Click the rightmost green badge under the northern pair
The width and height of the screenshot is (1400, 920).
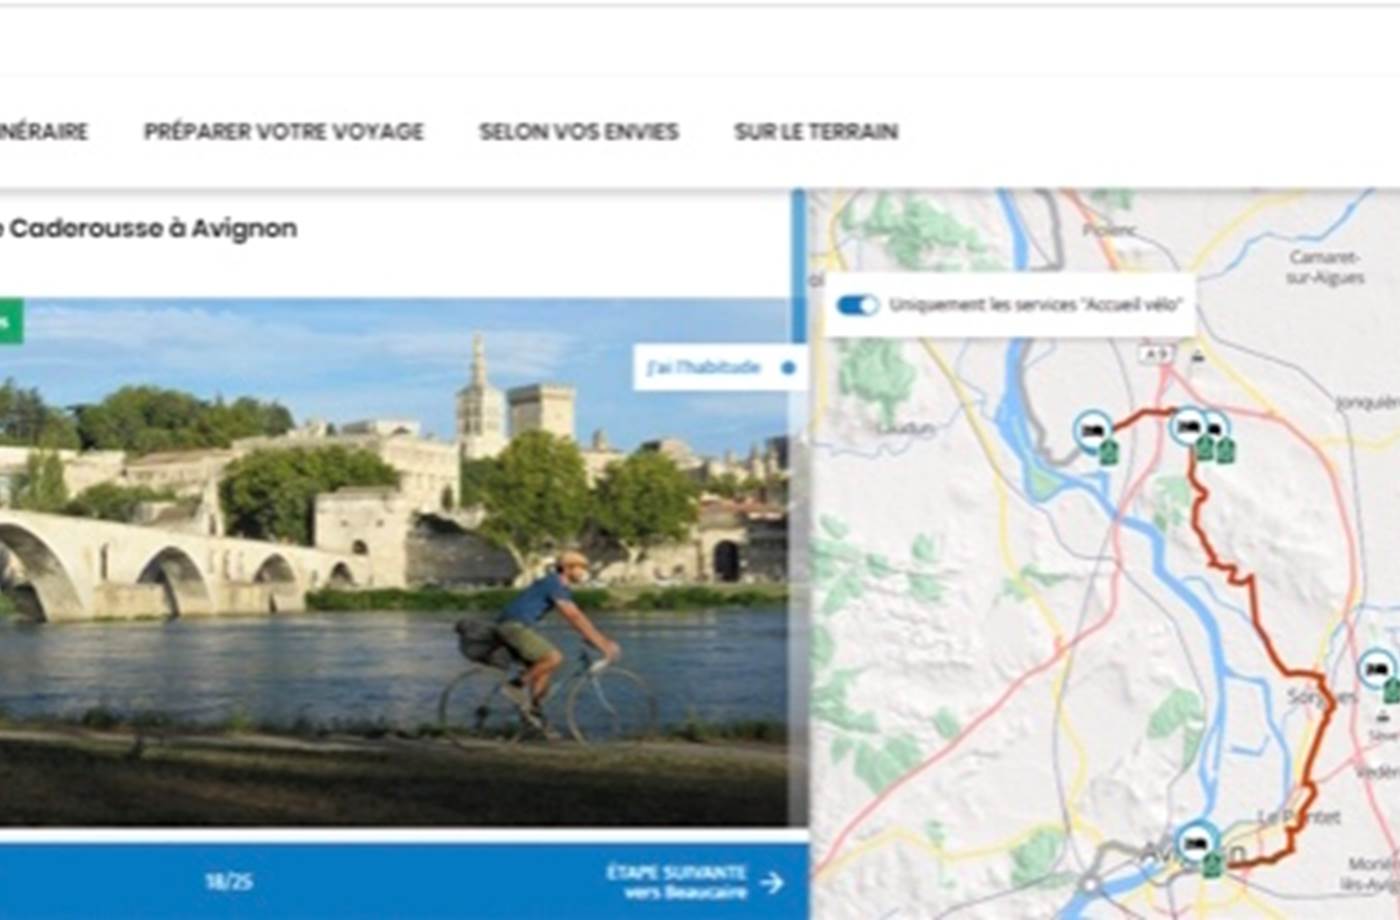pyautogui.click(x=1226, y=451)
